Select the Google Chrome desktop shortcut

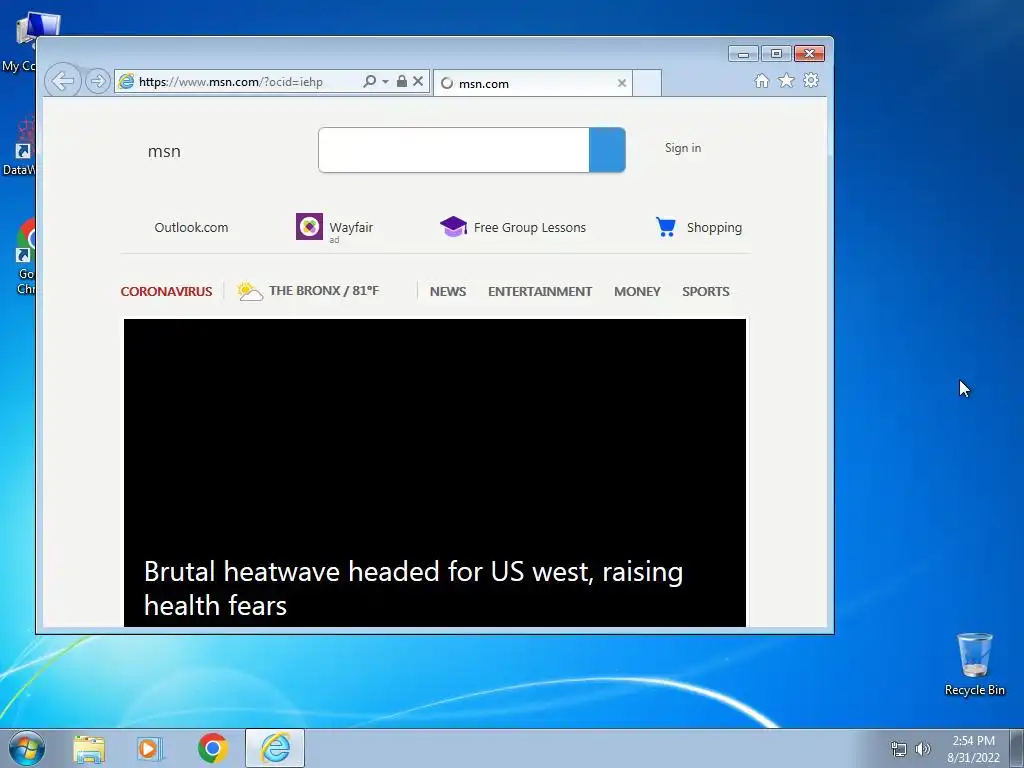point(24,256)
